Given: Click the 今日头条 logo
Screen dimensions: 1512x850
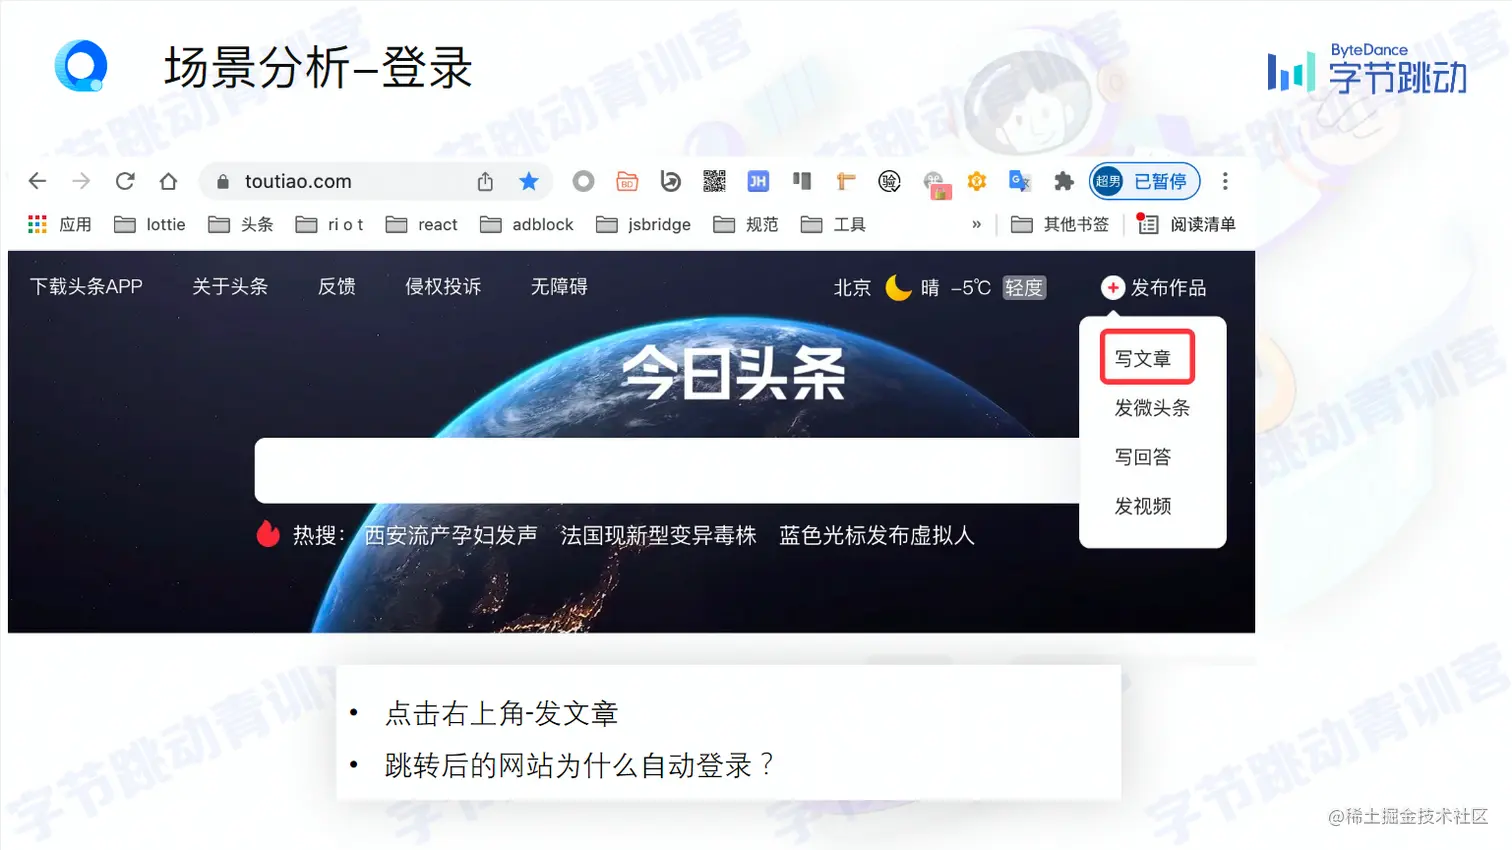Looking at the screenshot, I should point(733,373).
